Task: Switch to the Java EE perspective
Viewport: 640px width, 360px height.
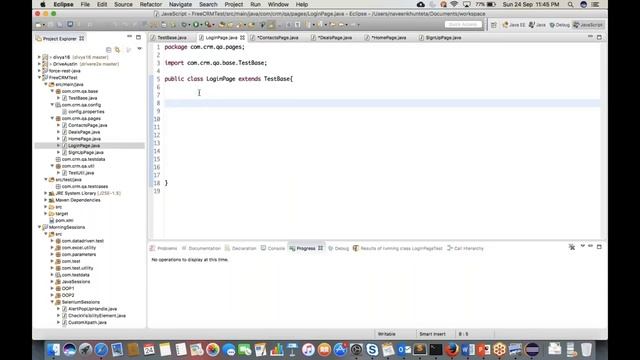Action: [514, 25]
